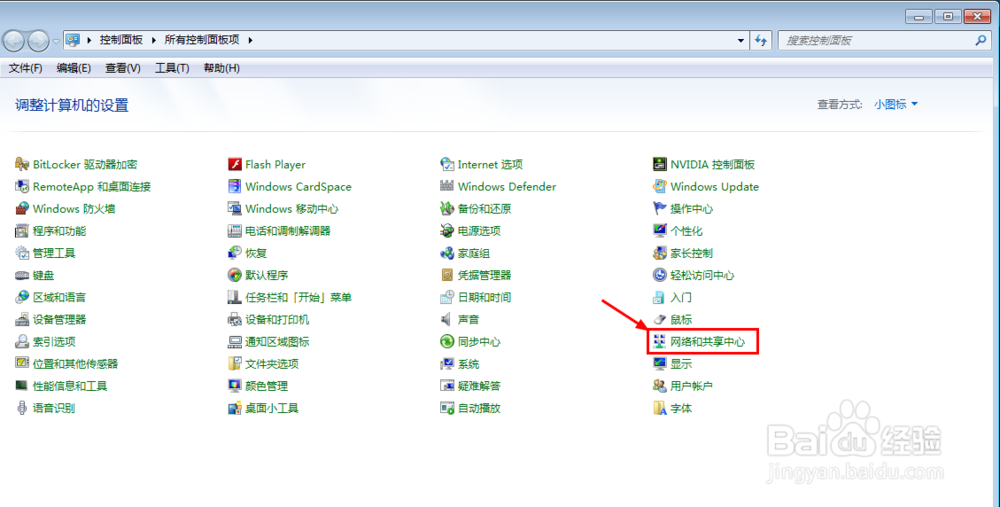Open the 日期和时间 item
The image size is (1000, 507).
coord(485,297)
